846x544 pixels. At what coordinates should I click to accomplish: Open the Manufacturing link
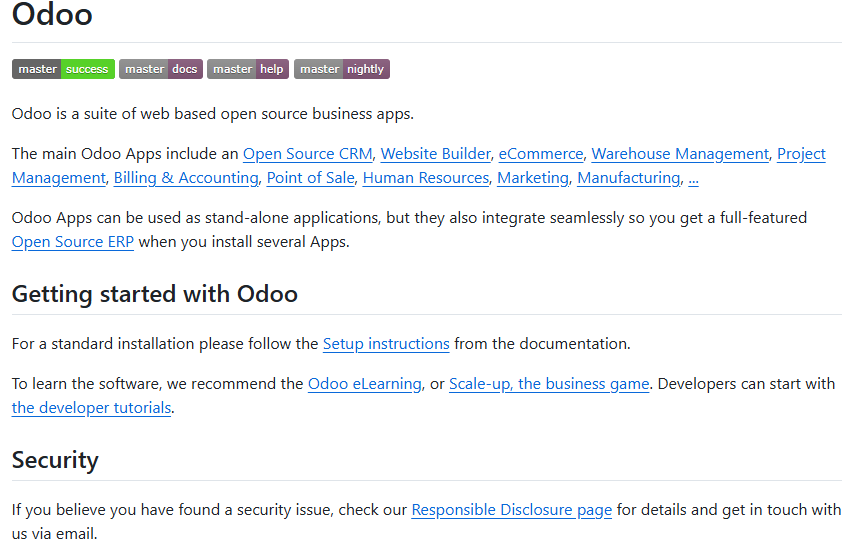(628, 178)
